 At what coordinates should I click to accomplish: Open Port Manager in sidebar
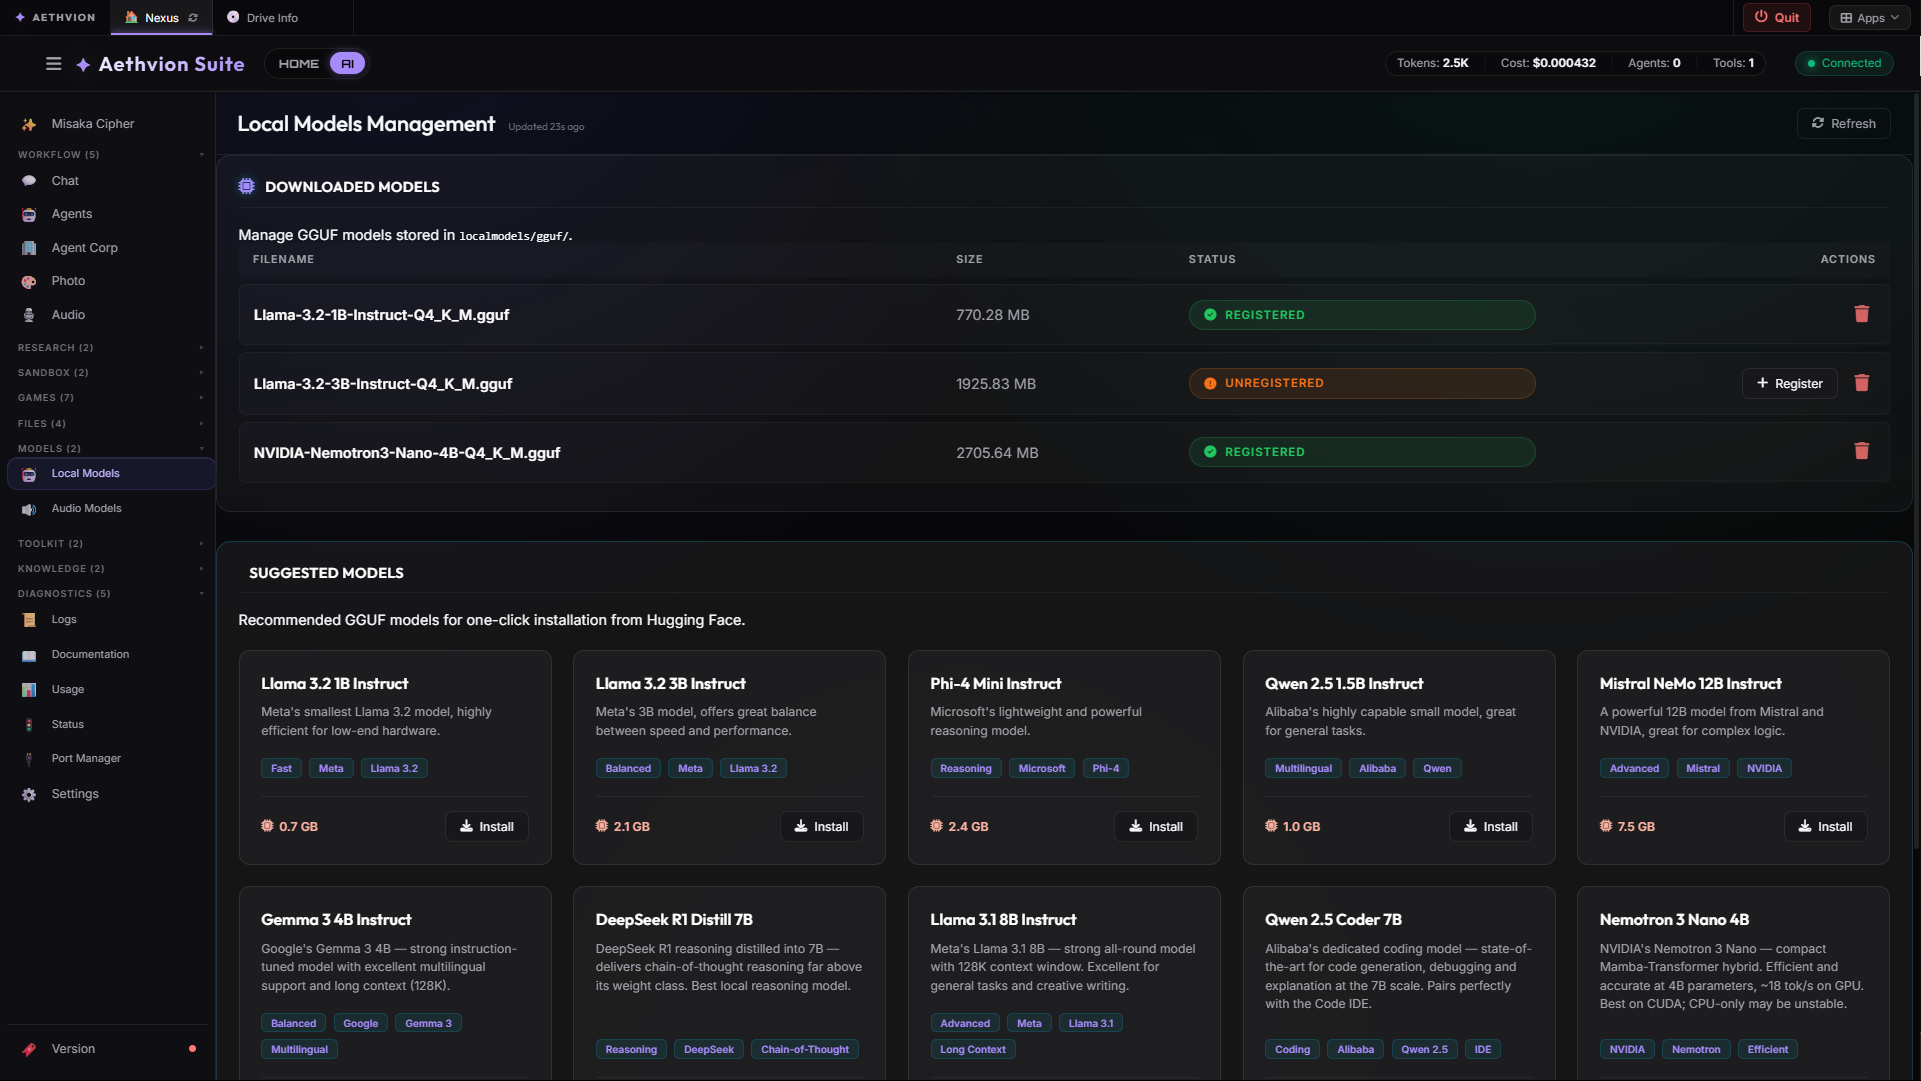pos(86,758)
